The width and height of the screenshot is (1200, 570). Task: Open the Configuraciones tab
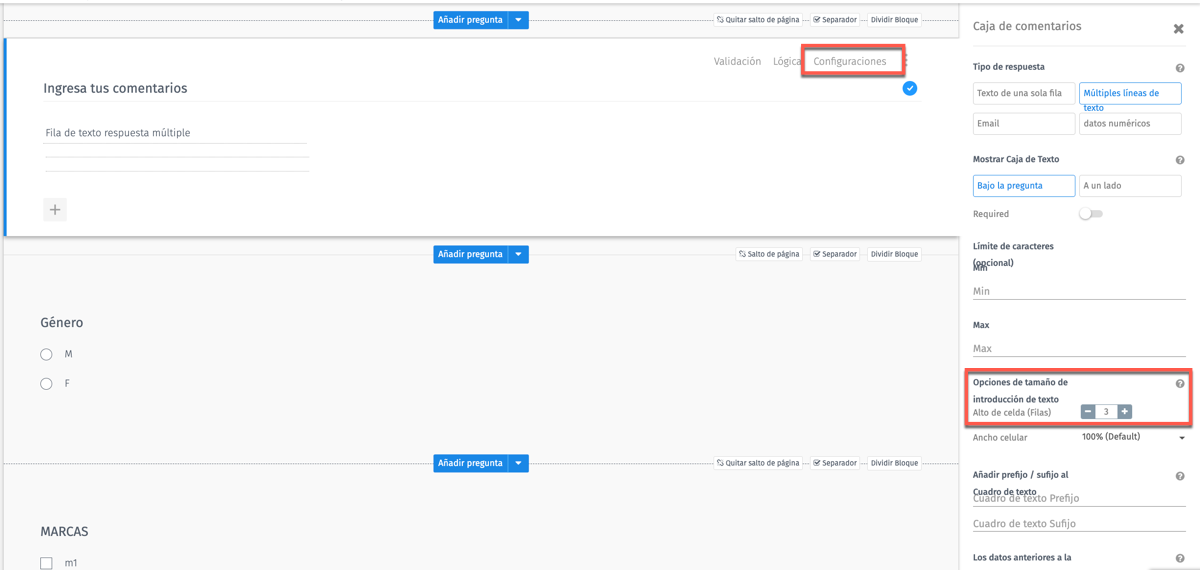tap(850, 61)
